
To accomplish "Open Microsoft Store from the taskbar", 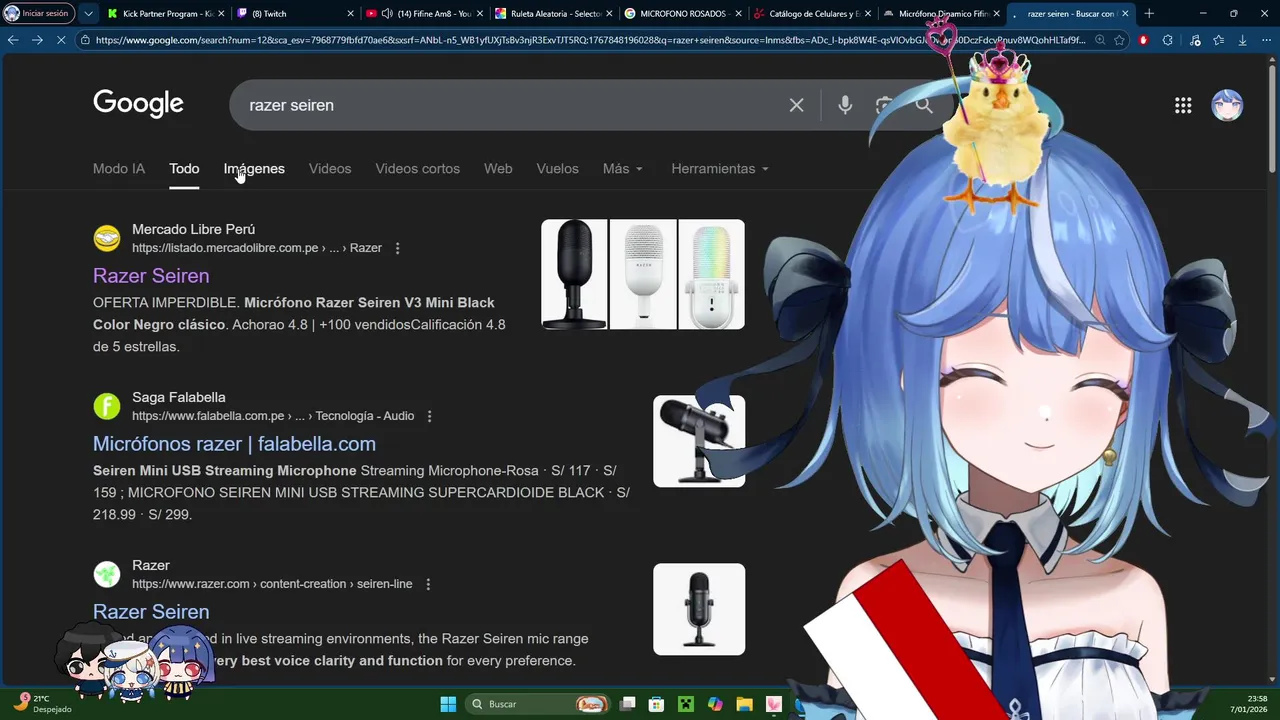I will (x=656, y=704).
